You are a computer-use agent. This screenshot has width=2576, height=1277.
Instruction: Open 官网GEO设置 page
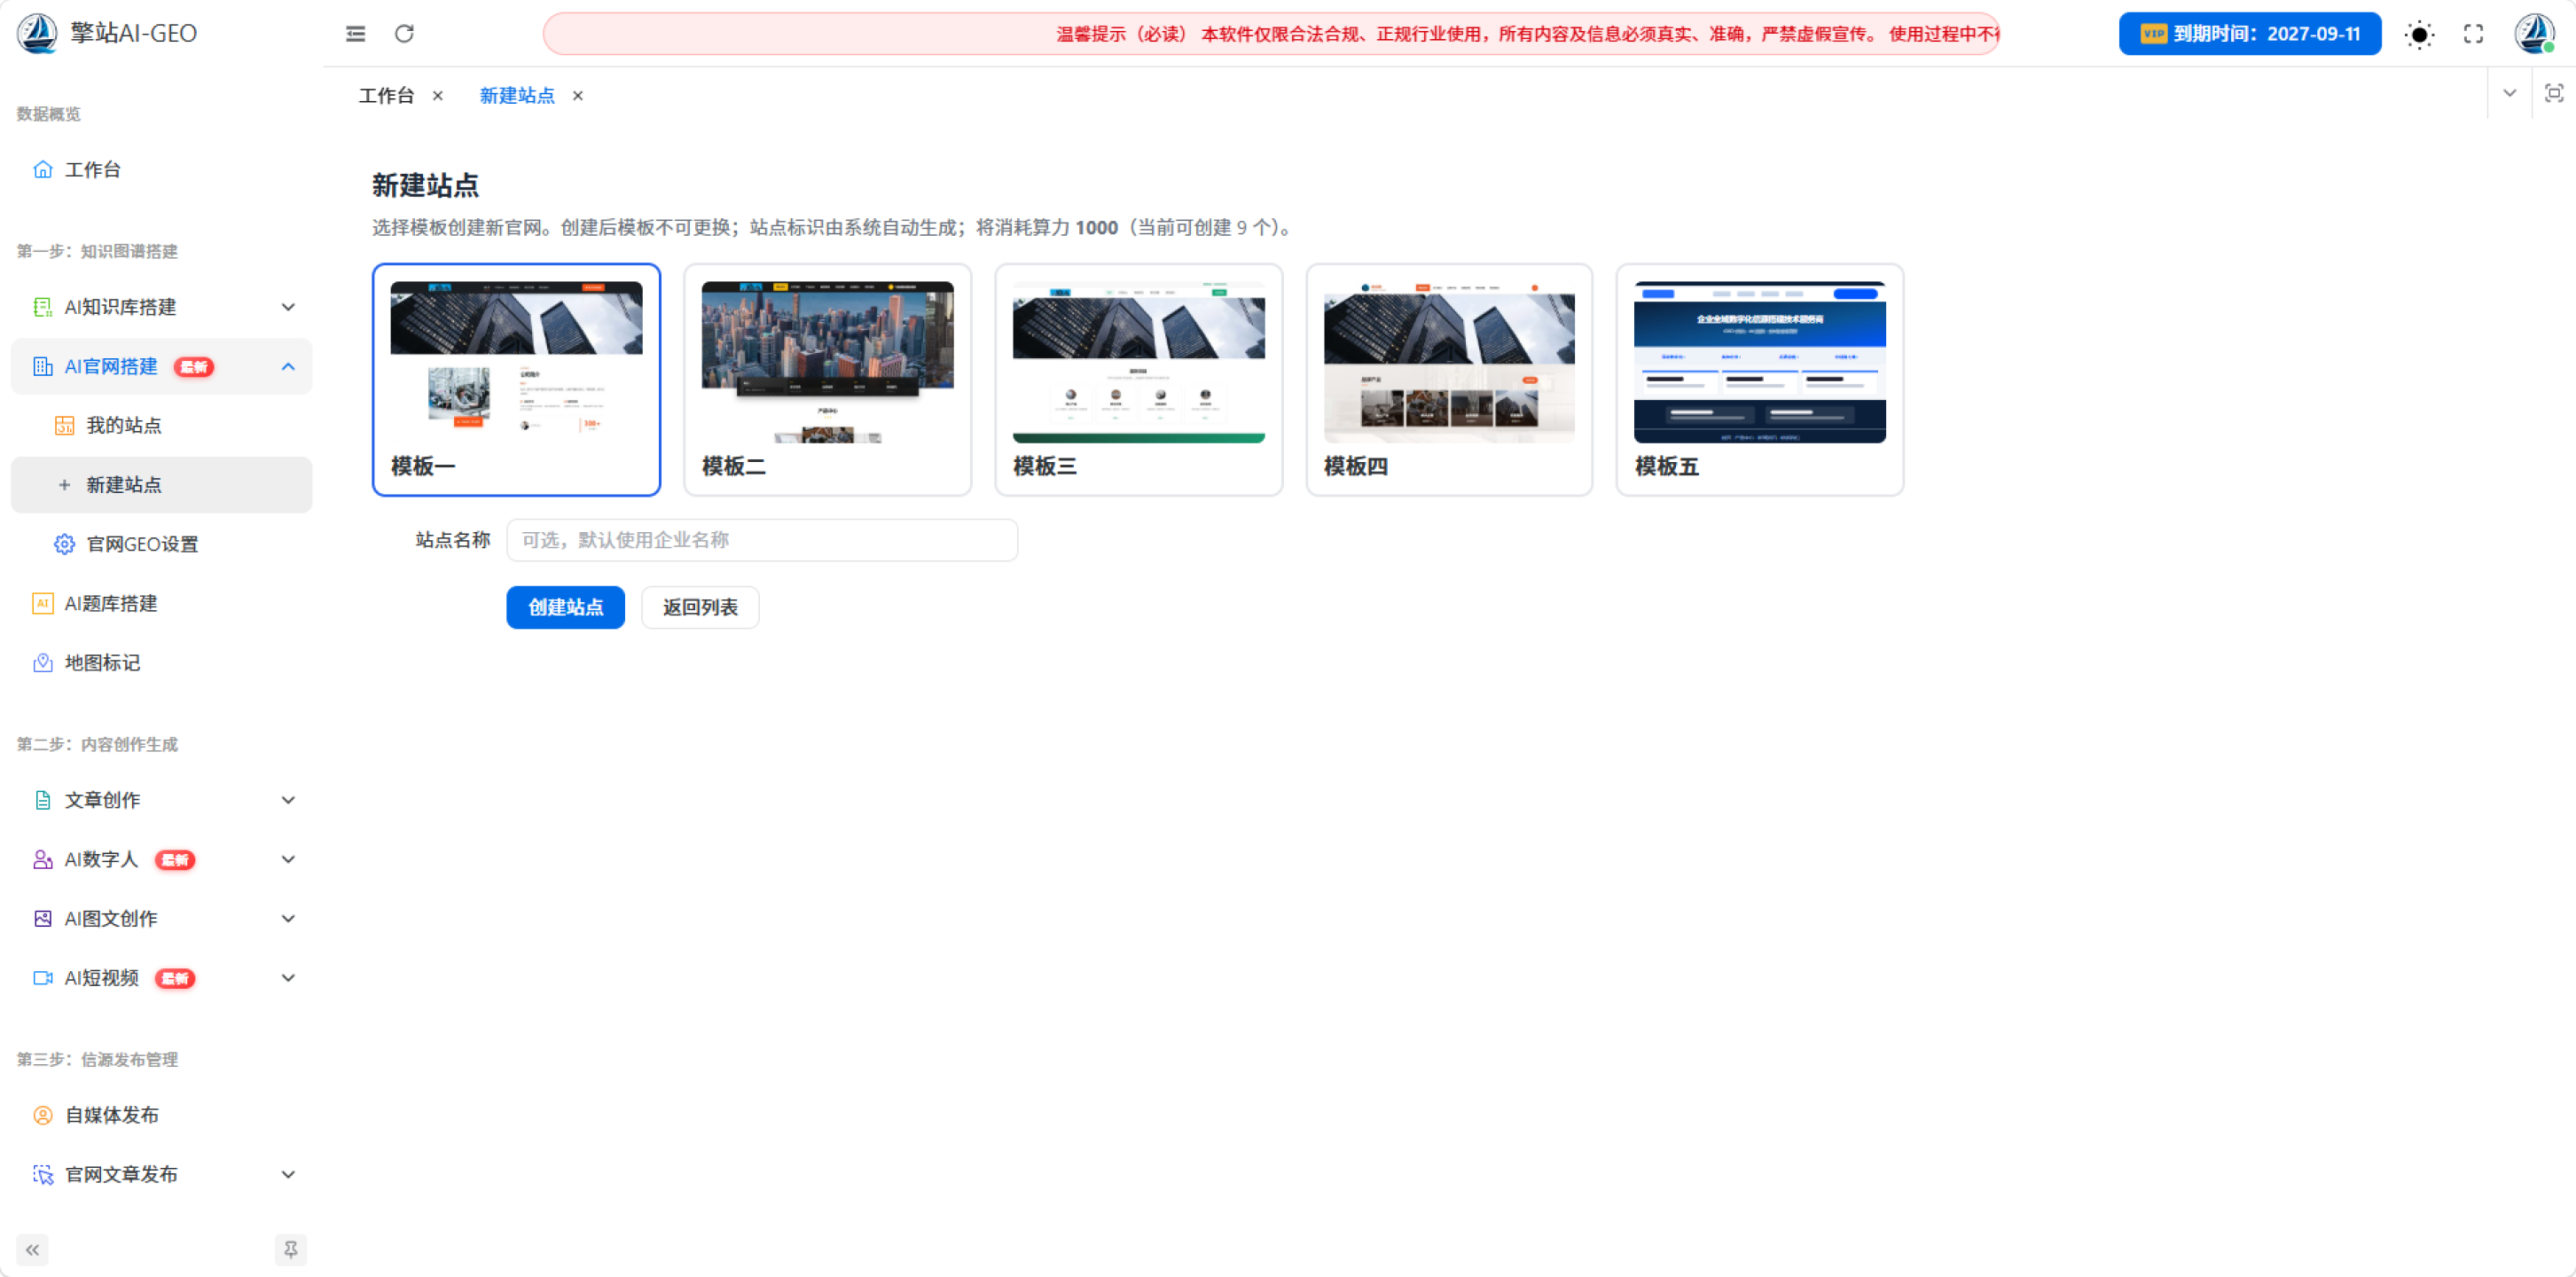tap(161, 544)
